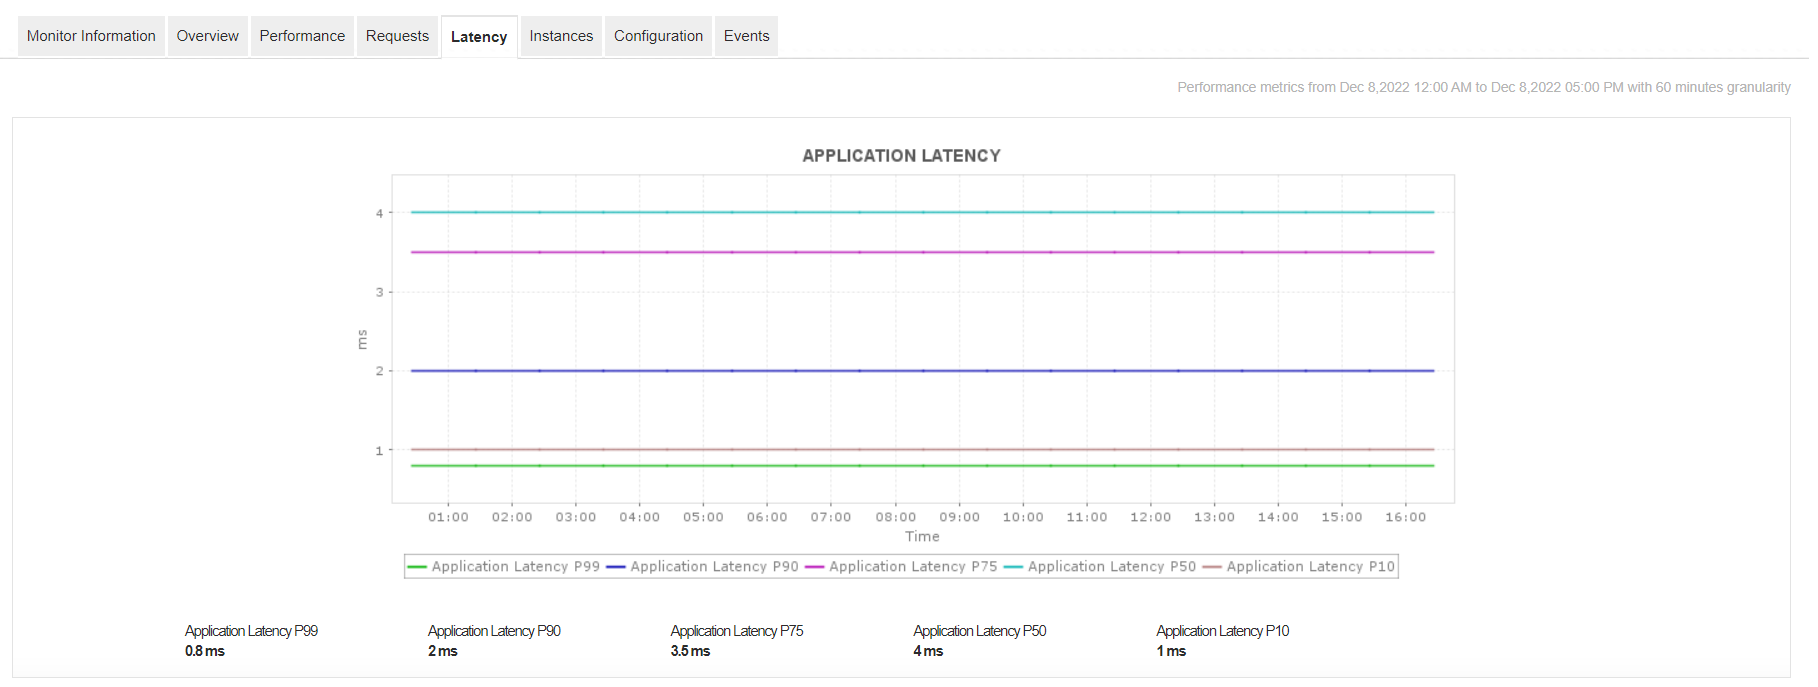1818x687 pixels.
Task: Open the Monitor Information tab
Action: pos(91,36)
